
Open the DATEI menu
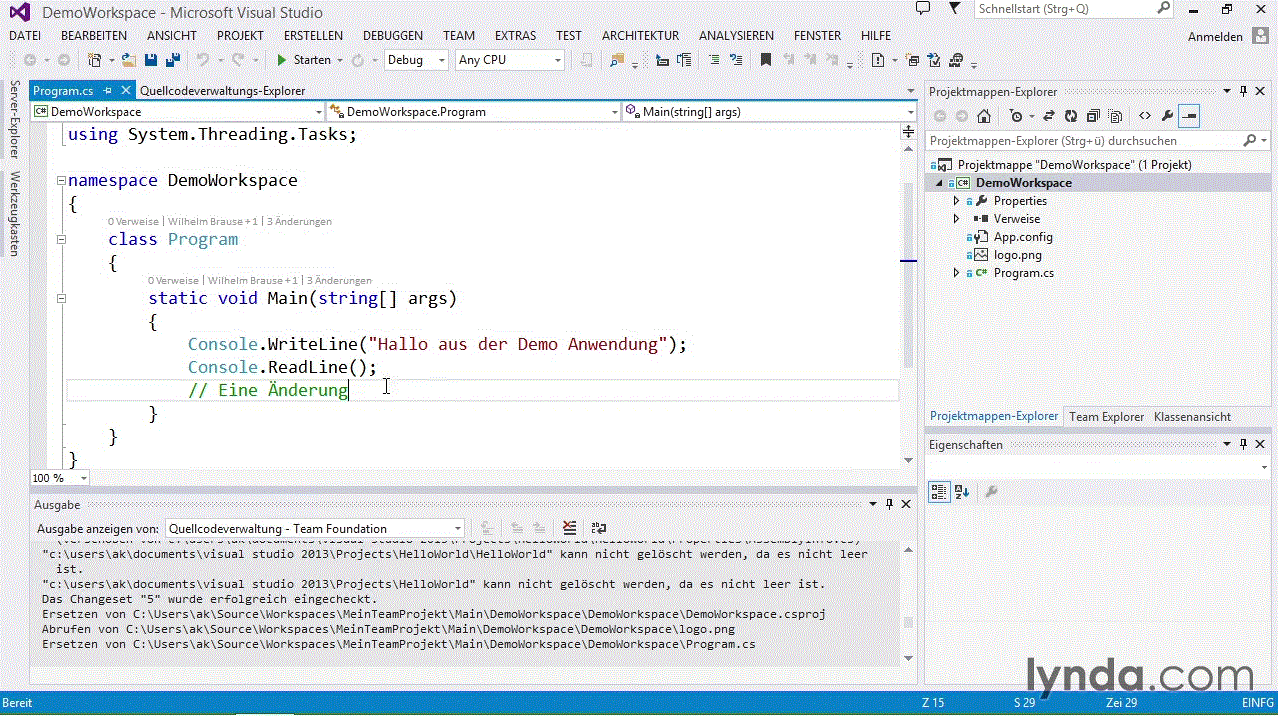pyautogui.click(x=25, y=35)
